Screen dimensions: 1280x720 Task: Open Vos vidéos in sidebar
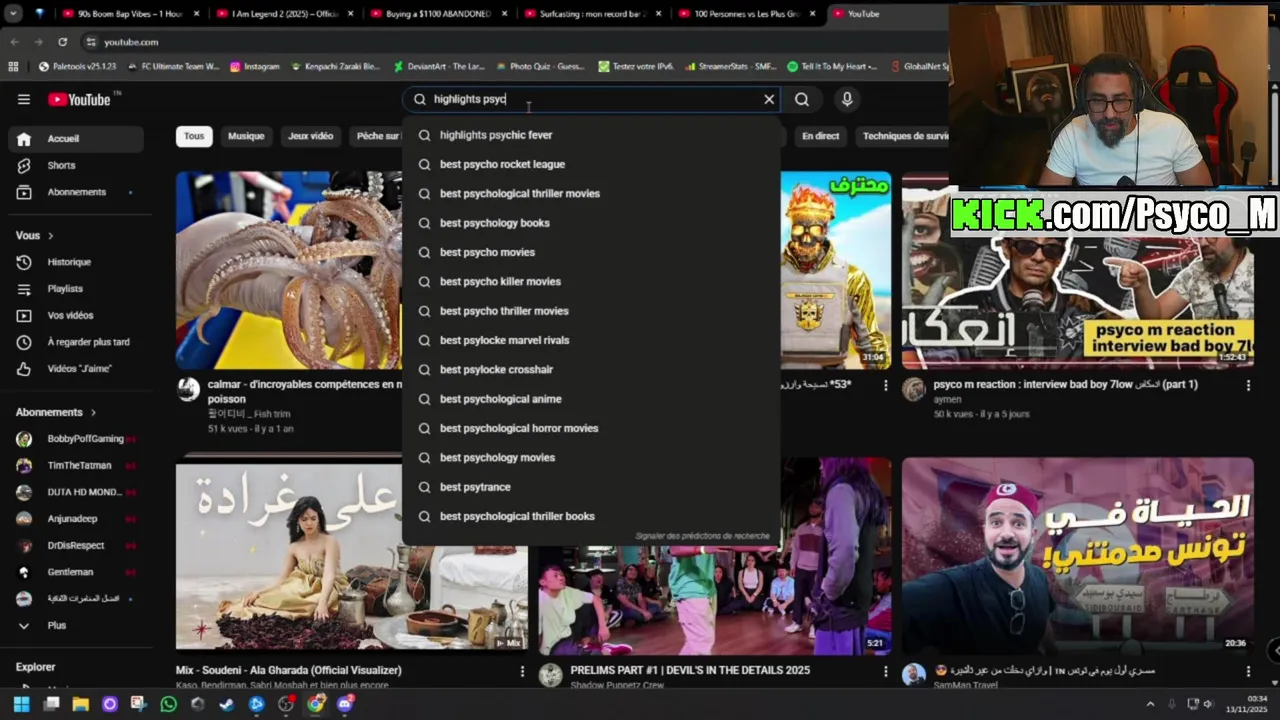(76, 315)
